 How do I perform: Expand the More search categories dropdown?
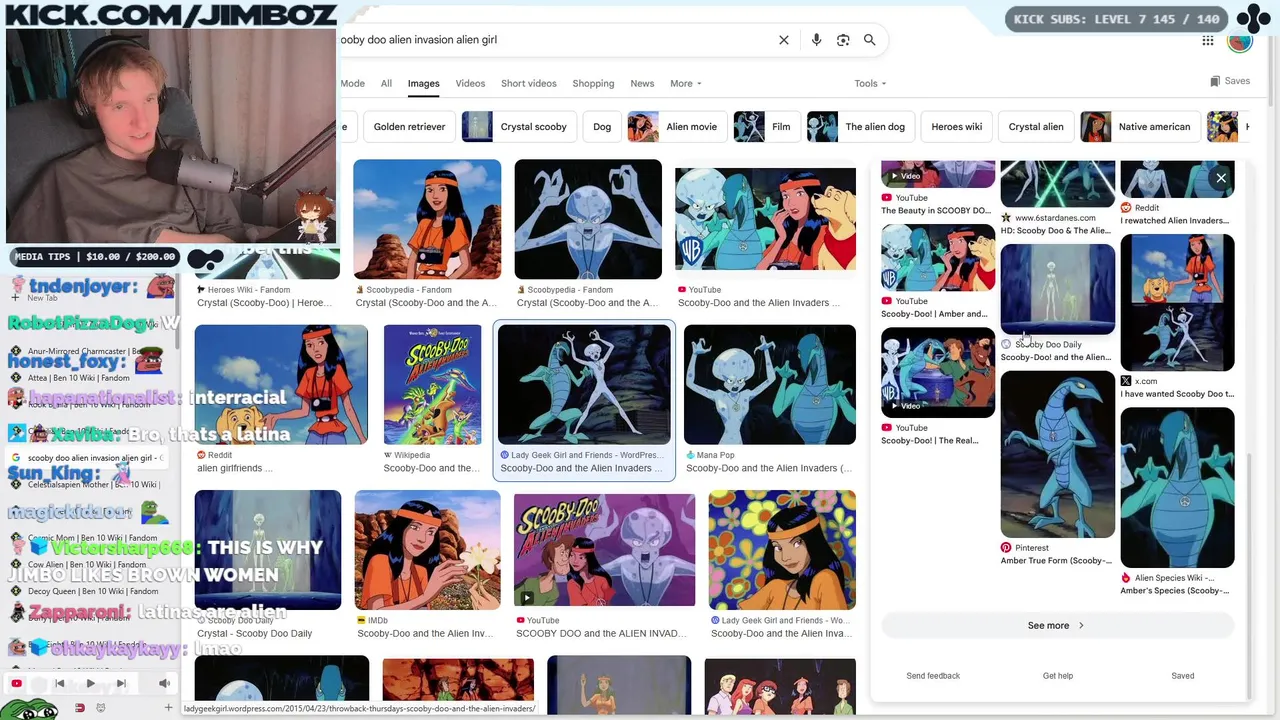point(685,83)
